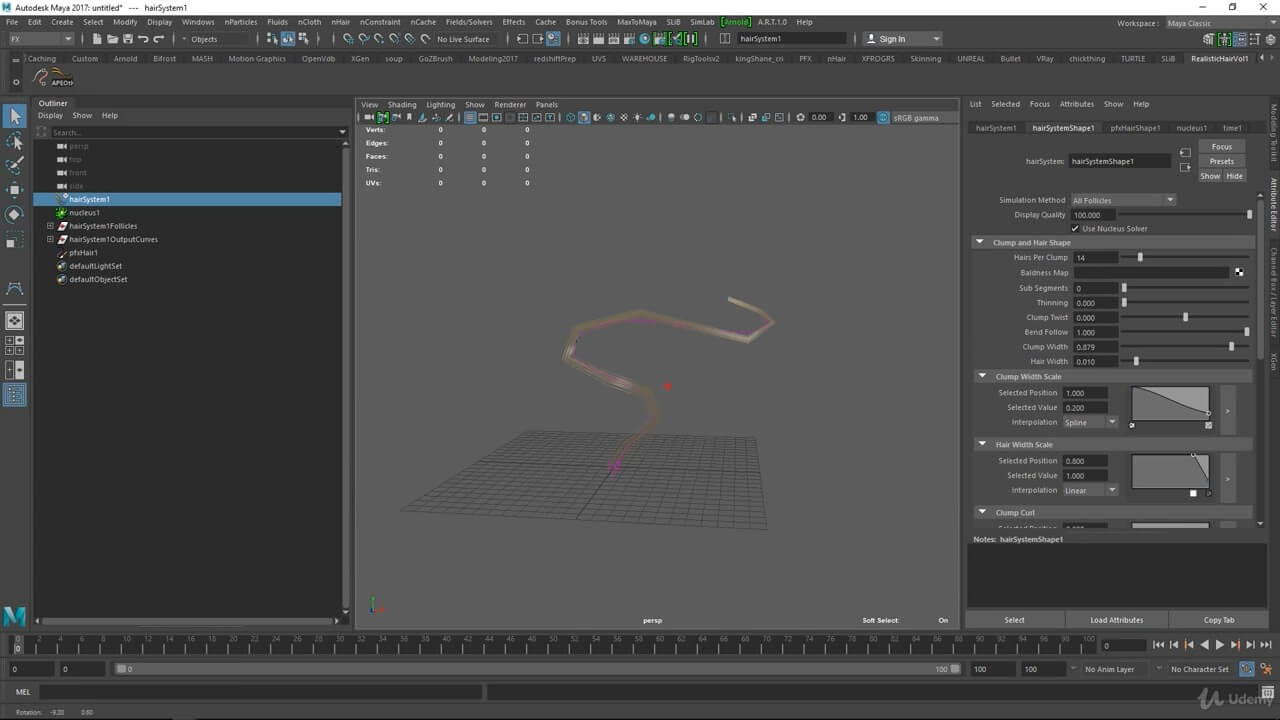Open the Simulation Method dropdown
The image size is (1280, 720).
pos(1123,200)
